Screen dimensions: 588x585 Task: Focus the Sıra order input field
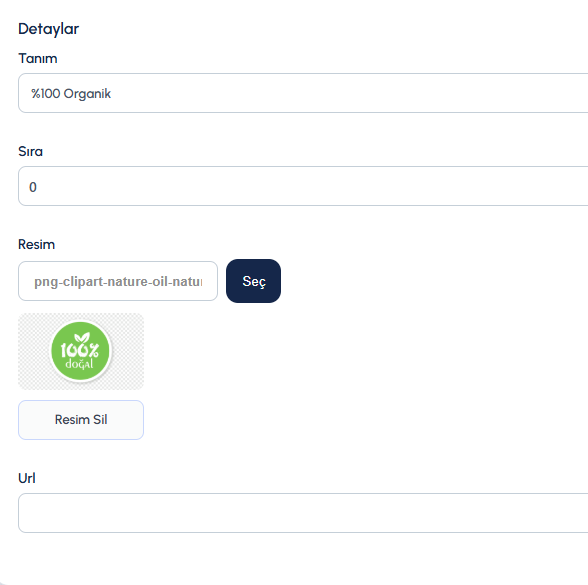click(x=303, y=186)
